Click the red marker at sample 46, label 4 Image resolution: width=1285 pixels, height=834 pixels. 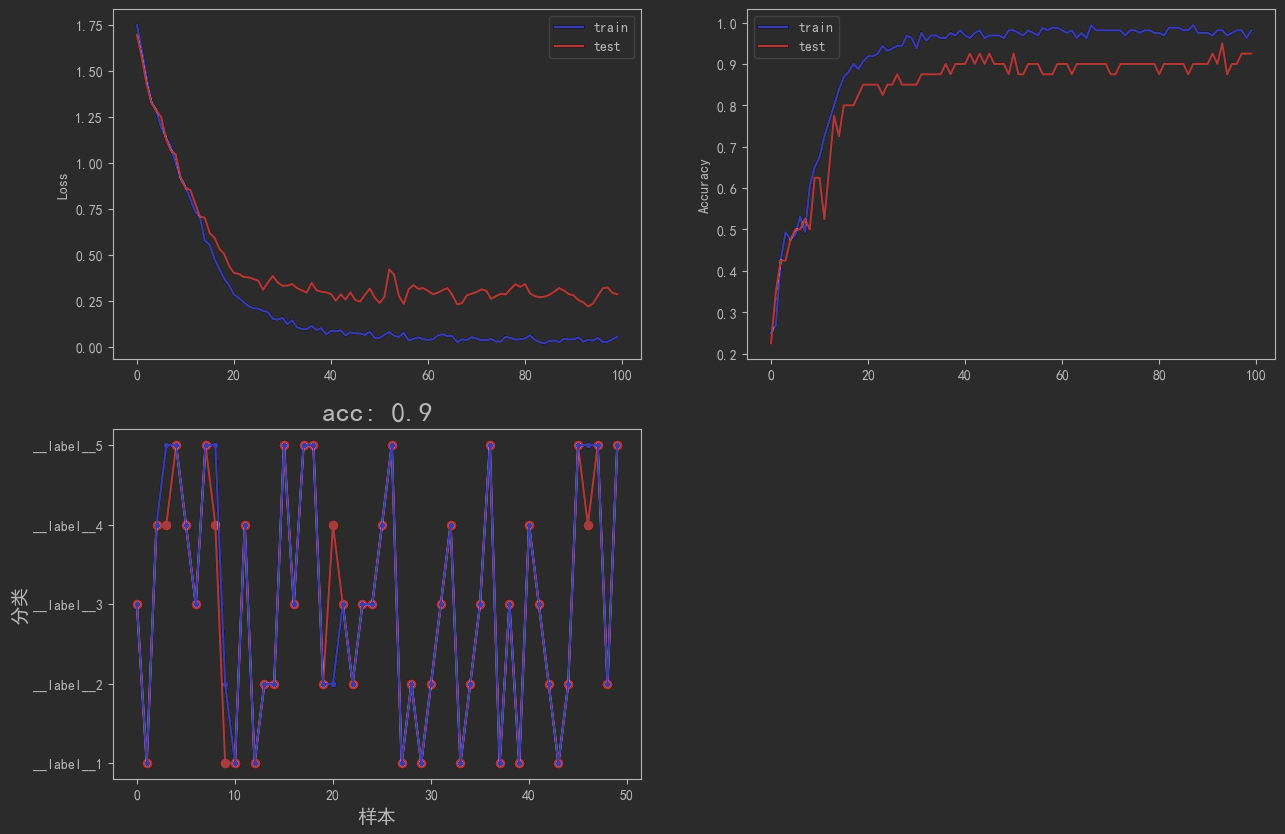pos(588,525)
